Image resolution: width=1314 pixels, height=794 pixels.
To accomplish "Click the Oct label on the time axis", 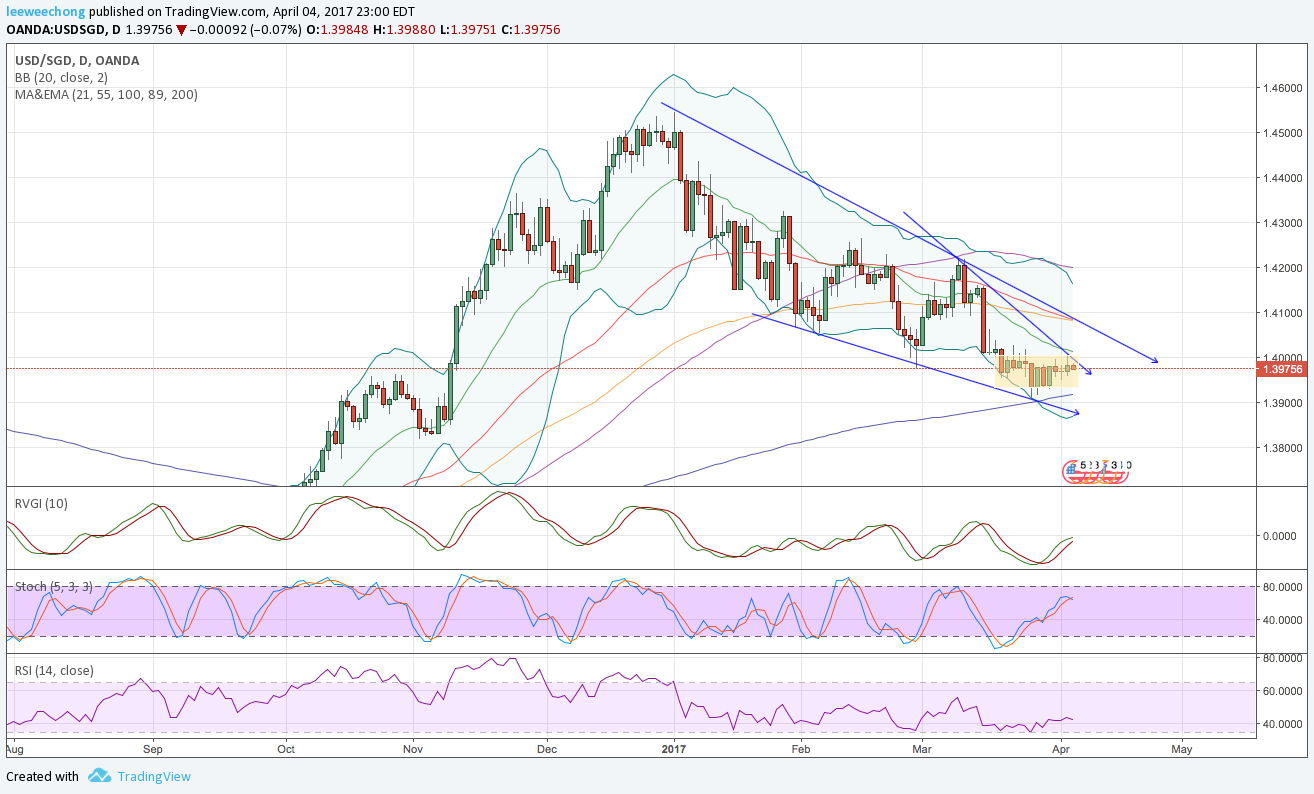I will [286, 747].
